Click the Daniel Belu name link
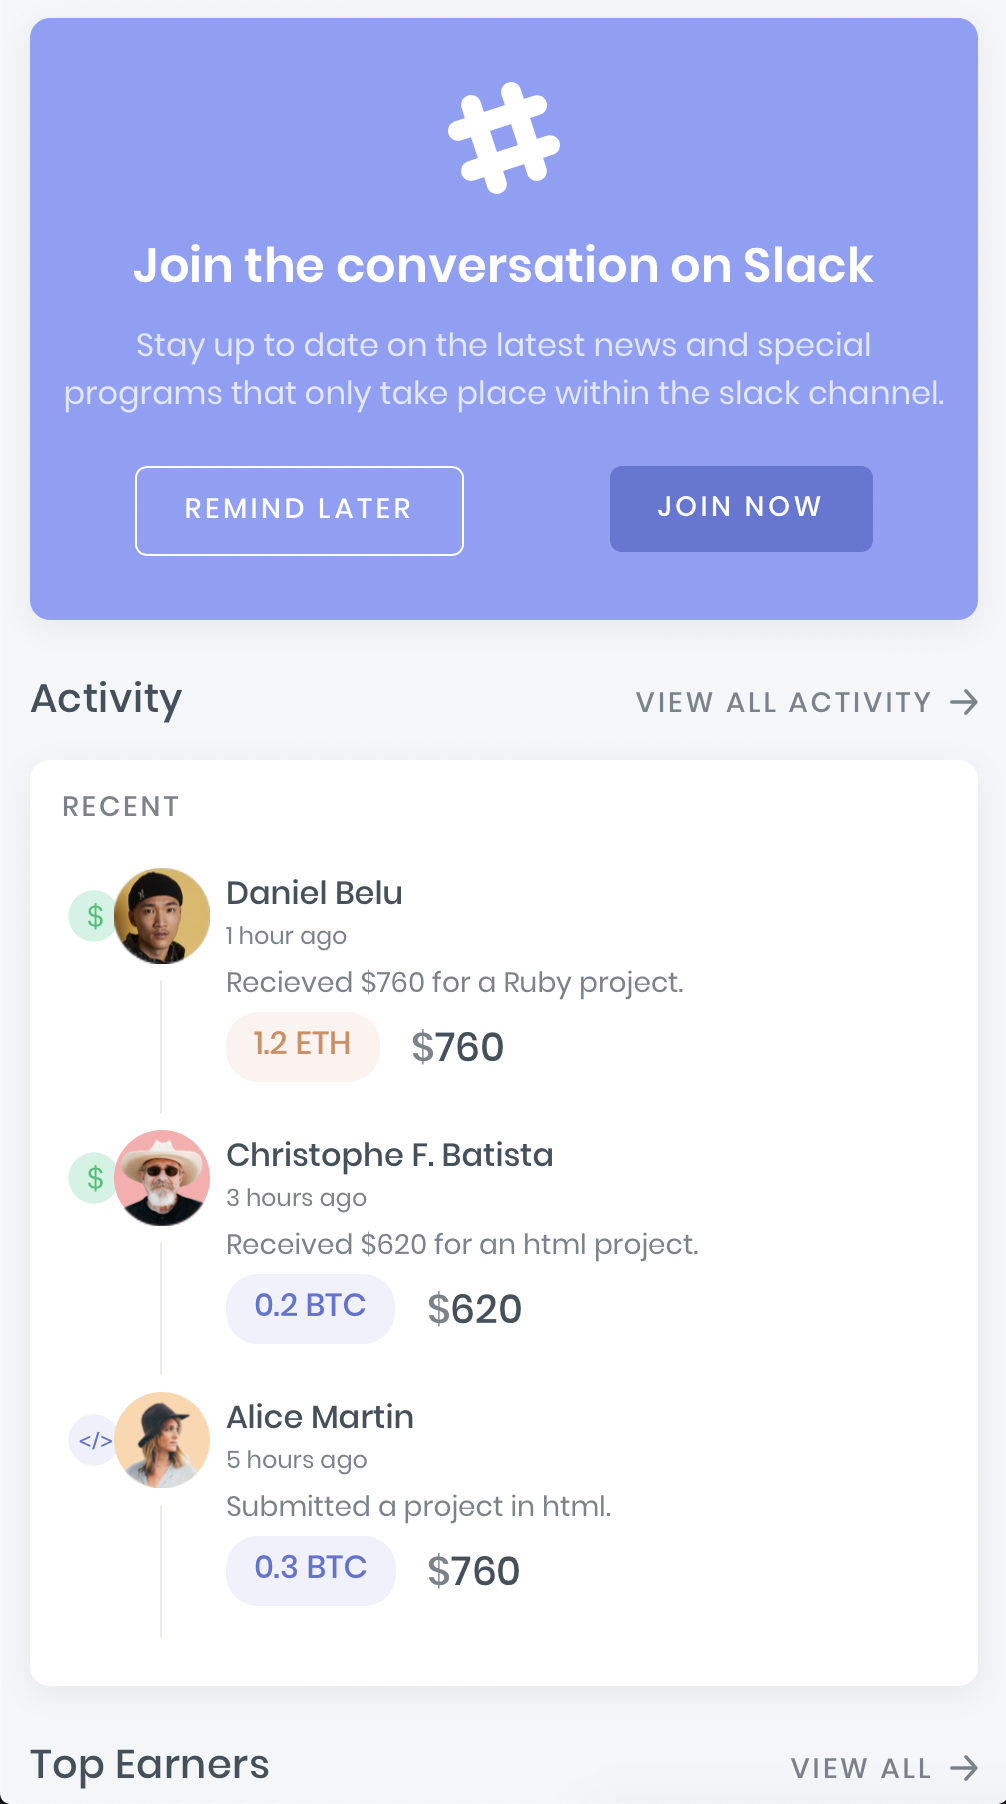This screenshot has height=1804, width=1006. [314, 893]
